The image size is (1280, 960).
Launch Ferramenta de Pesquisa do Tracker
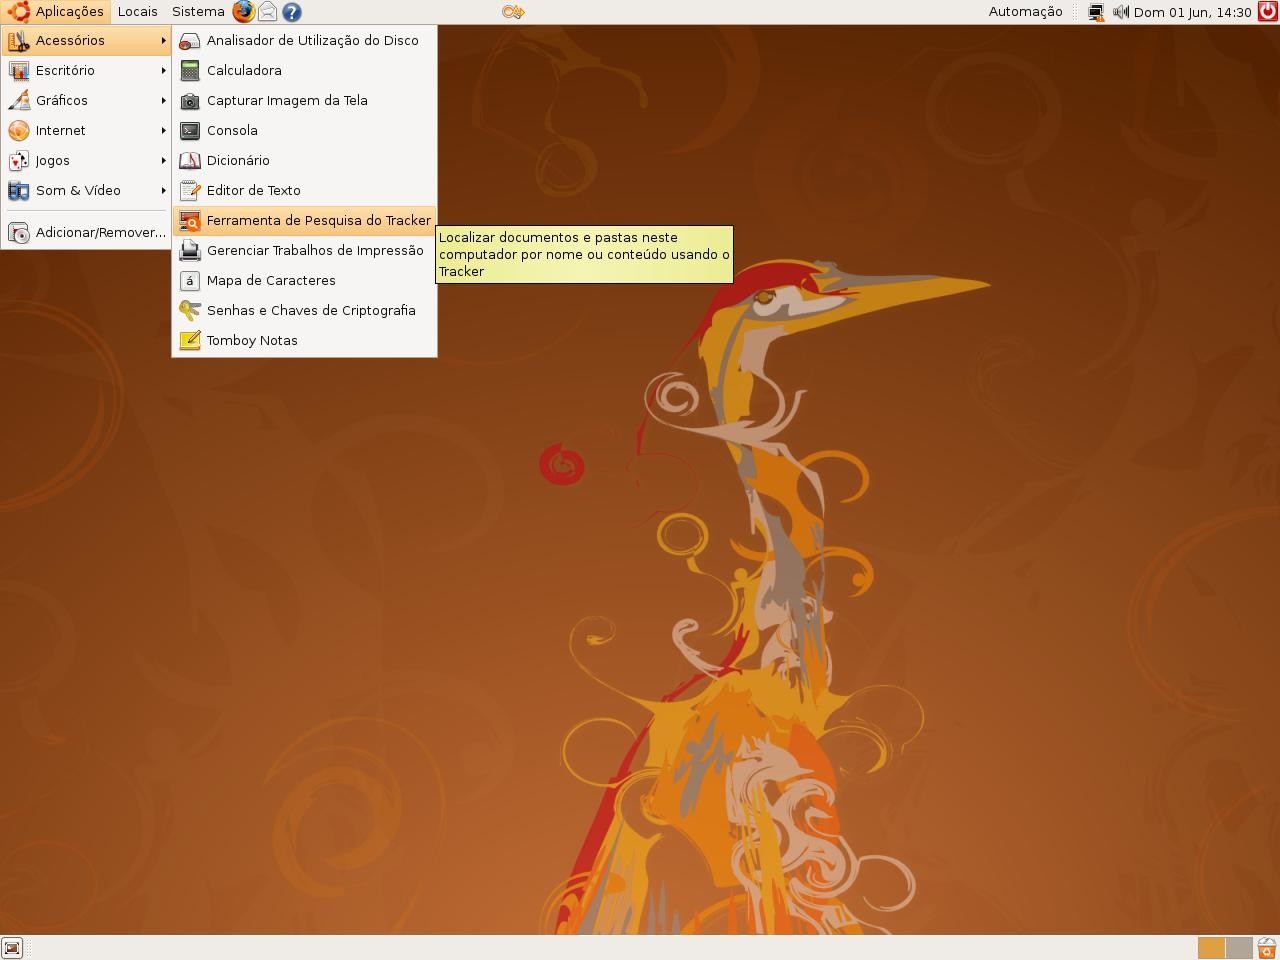(304, 221)
